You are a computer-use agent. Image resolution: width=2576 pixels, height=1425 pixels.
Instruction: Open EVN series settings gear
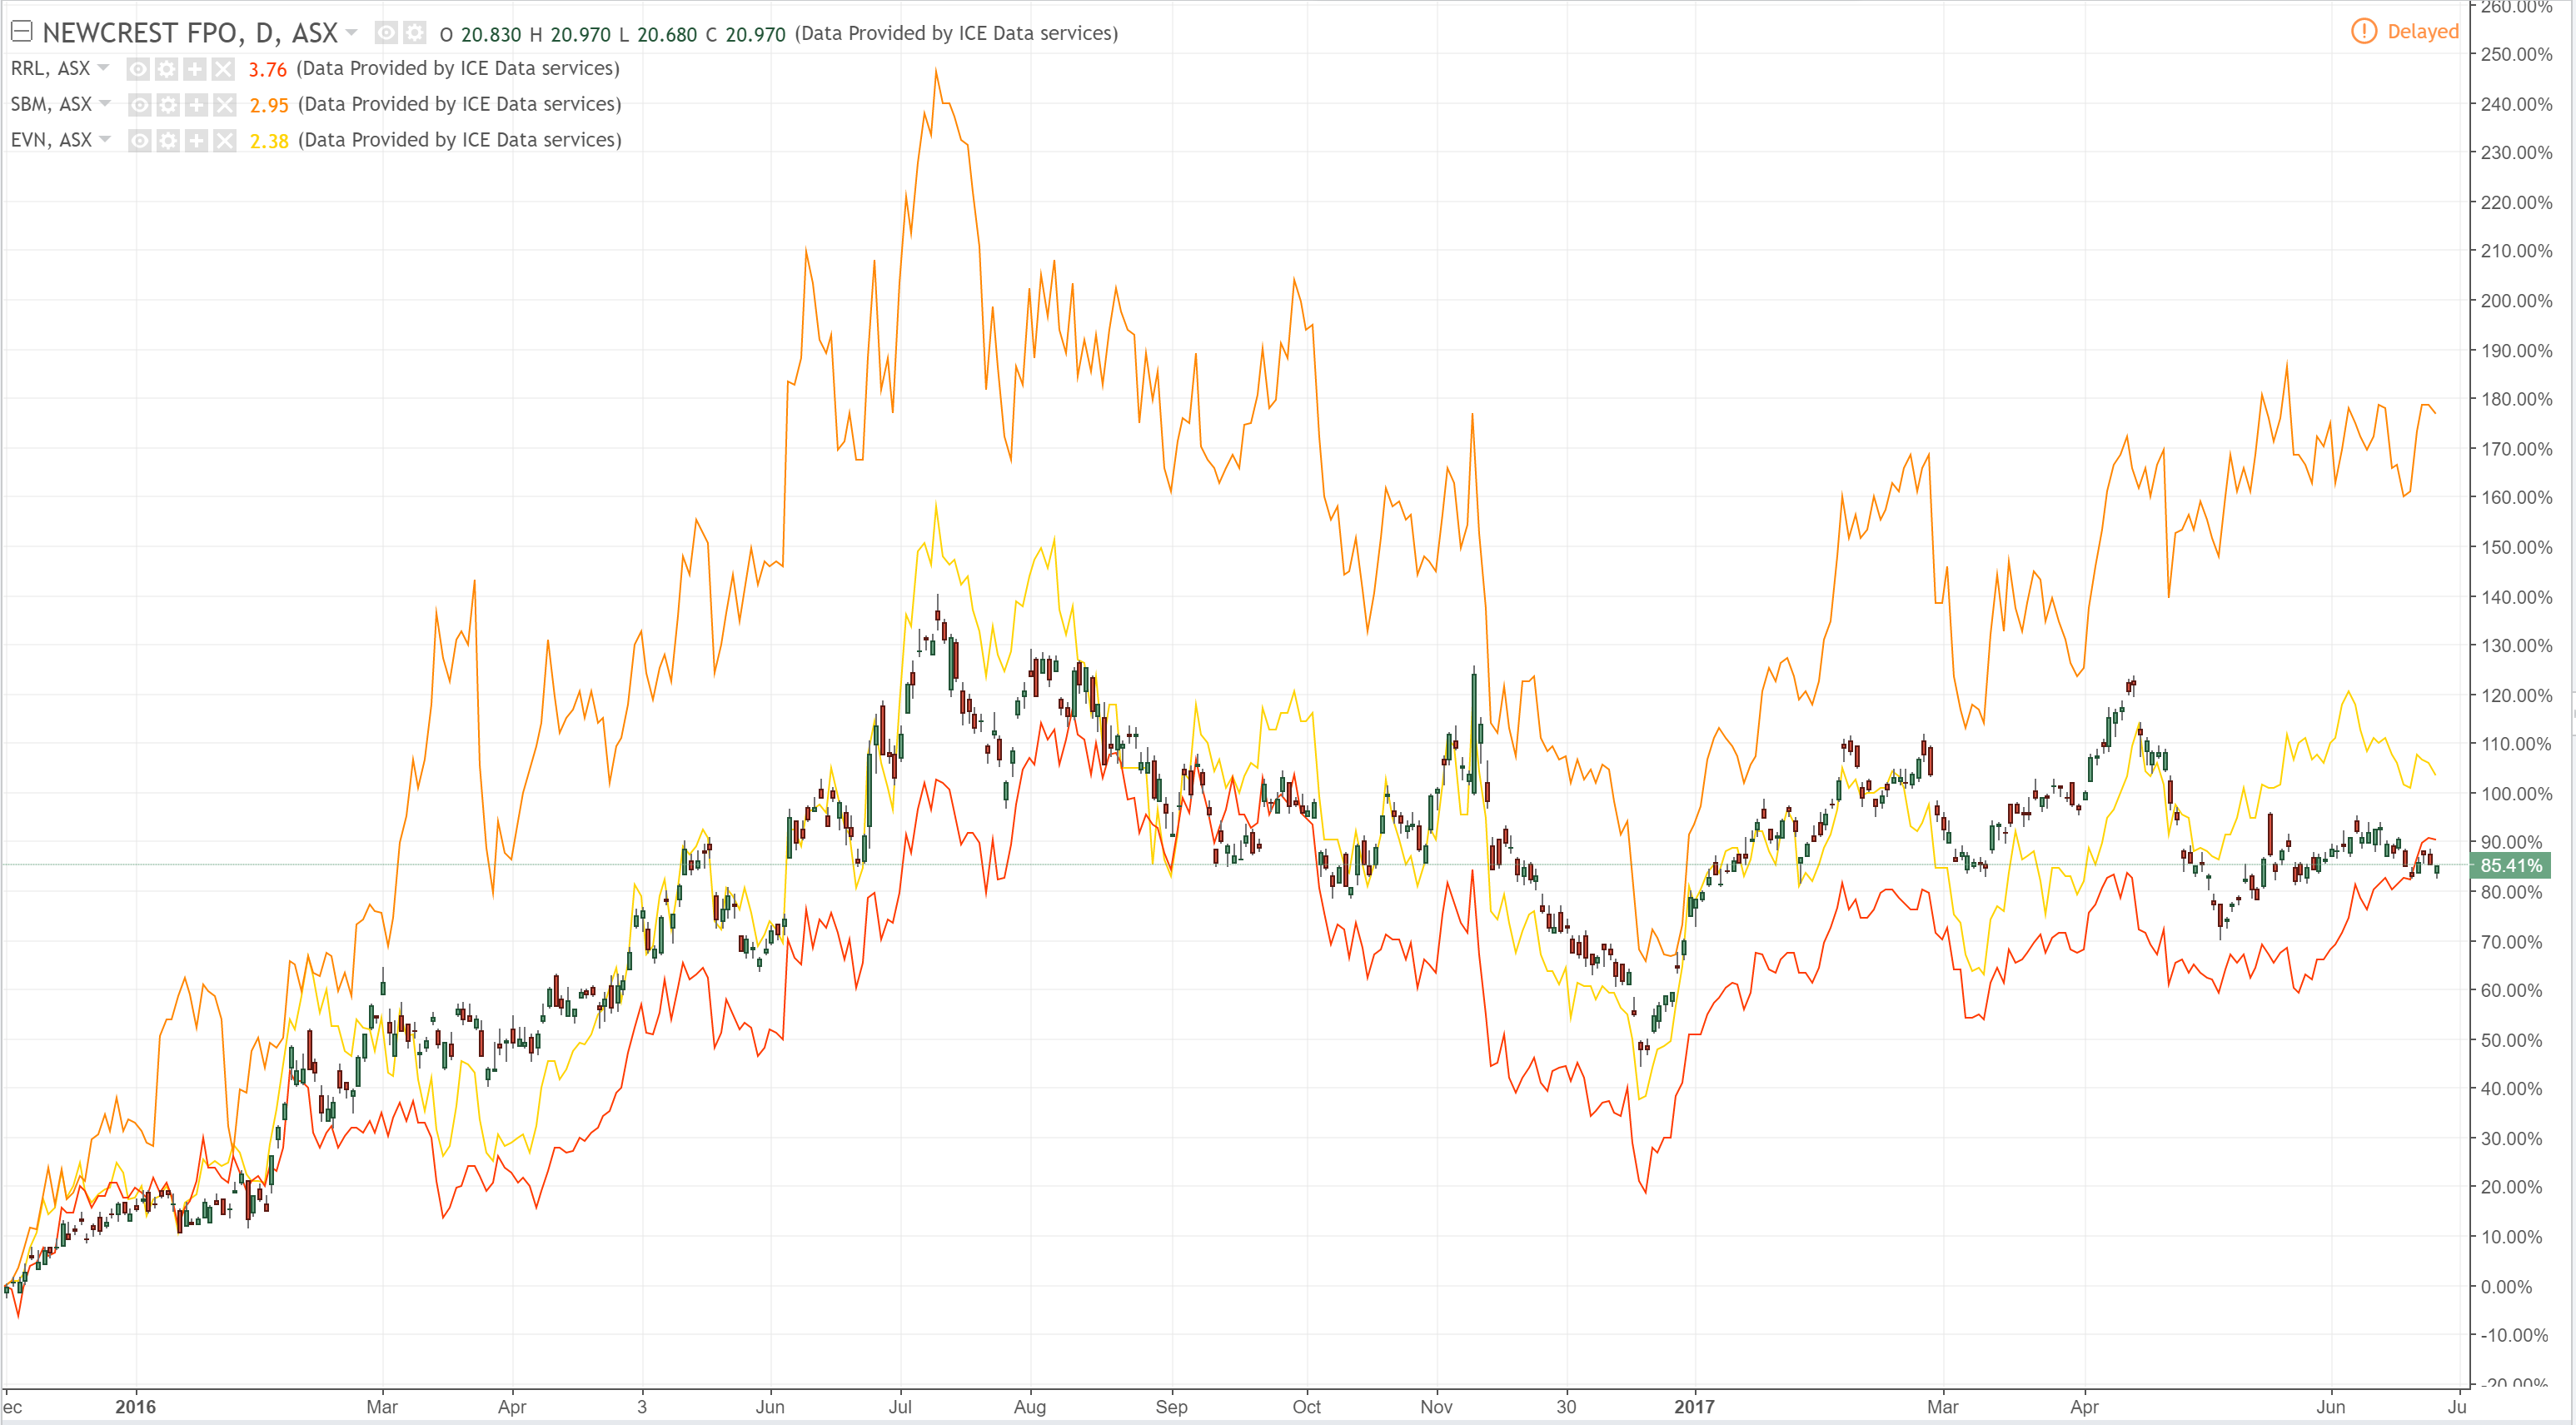pos(168,141)
